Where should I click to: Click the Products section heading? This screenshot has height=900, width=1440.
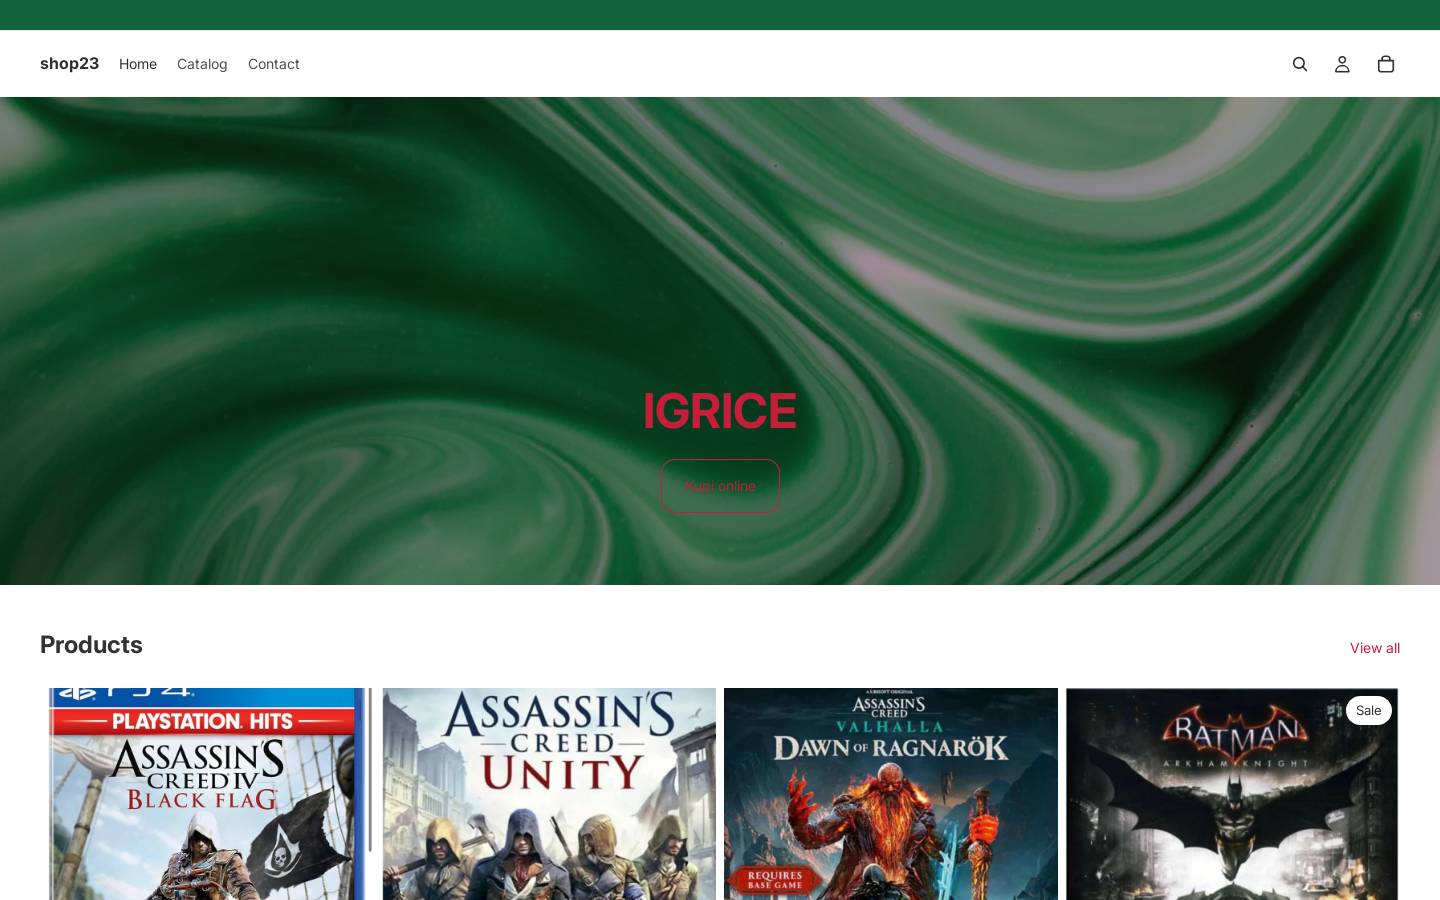pyautogui.click(x=91, y=645)
